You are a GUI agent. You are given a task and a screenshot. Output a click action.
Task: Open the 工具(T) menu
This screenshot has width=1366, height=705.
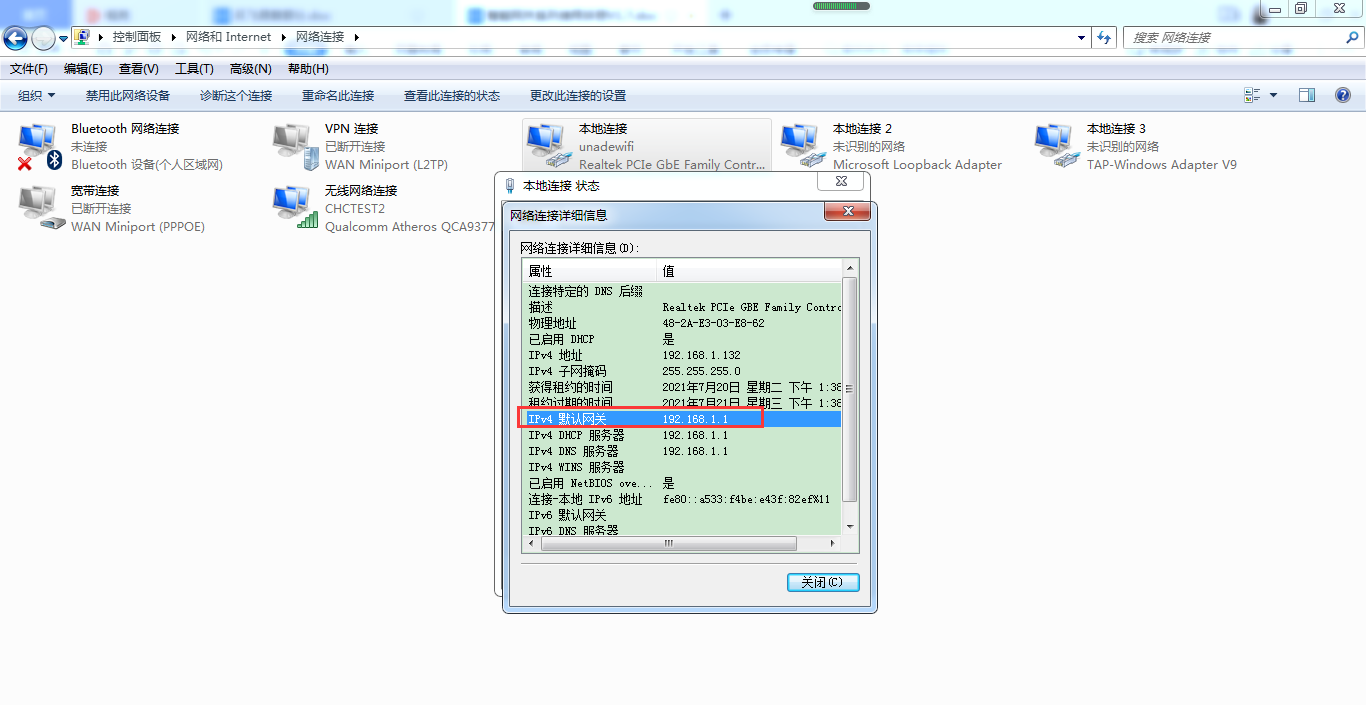tap(194, 69)
